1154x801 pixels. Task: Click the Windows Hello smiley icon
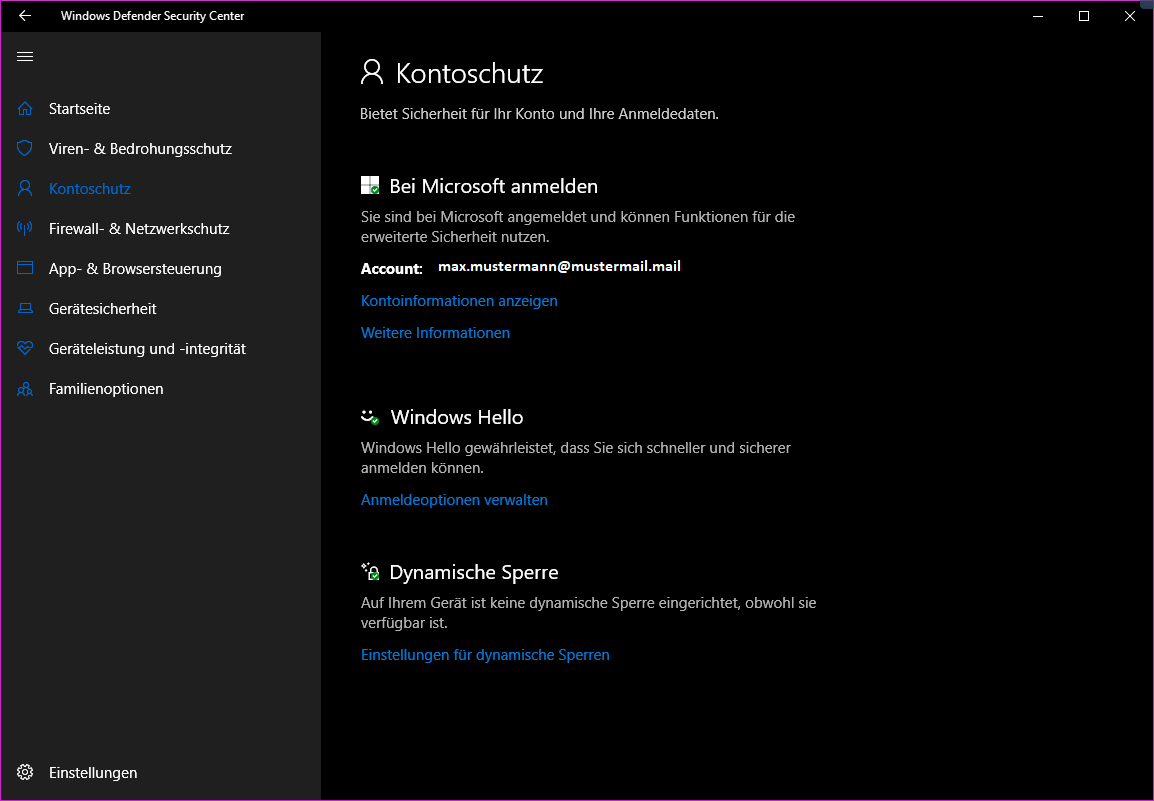tap(370, 417)
